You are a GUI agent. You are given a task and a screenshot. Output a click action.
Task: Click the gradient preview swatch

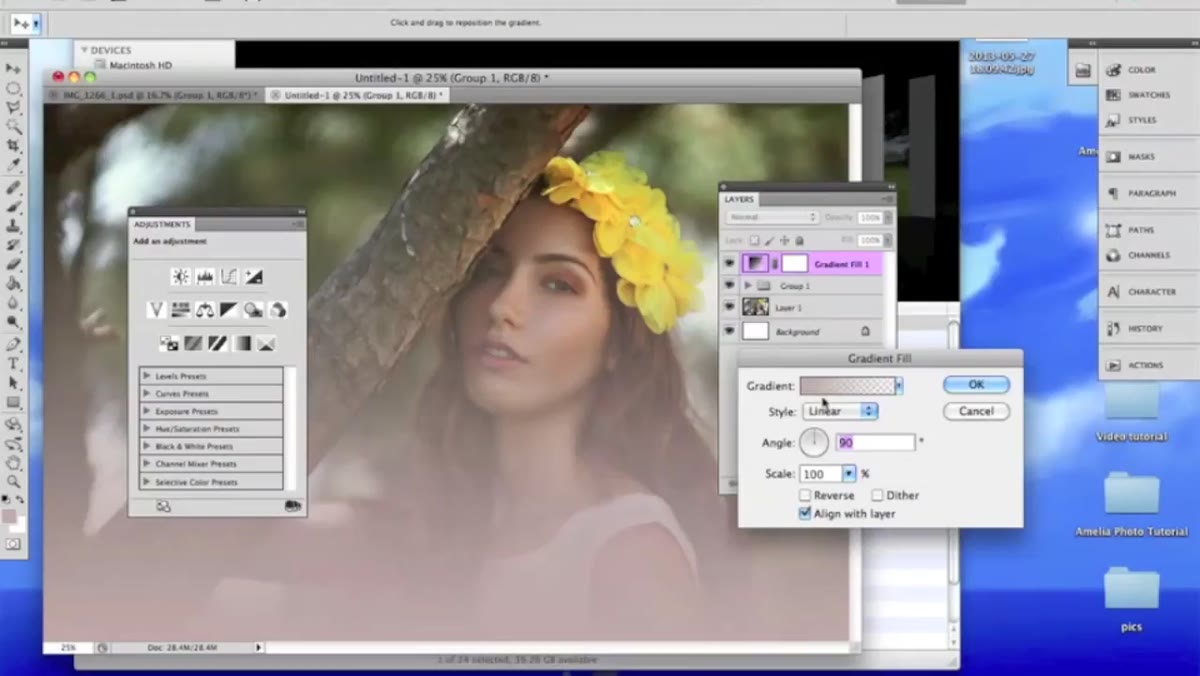tap(847, 386)
